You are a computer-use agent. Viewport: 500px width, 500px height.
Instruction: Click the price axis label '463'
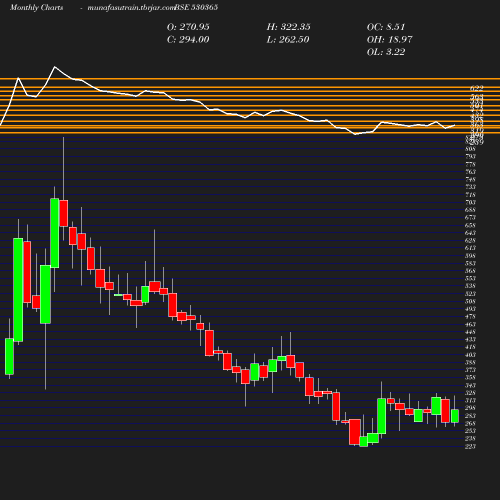pyautogui.click(x=470, y=324)
